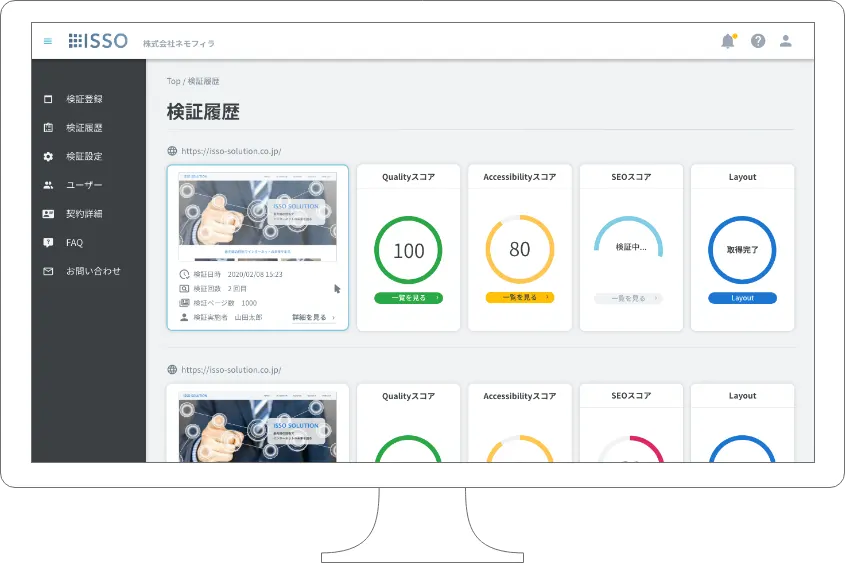Click 2020/02/08 15:23 date text
The height and width of the screenshot is (563, 845).
point(255,274)
